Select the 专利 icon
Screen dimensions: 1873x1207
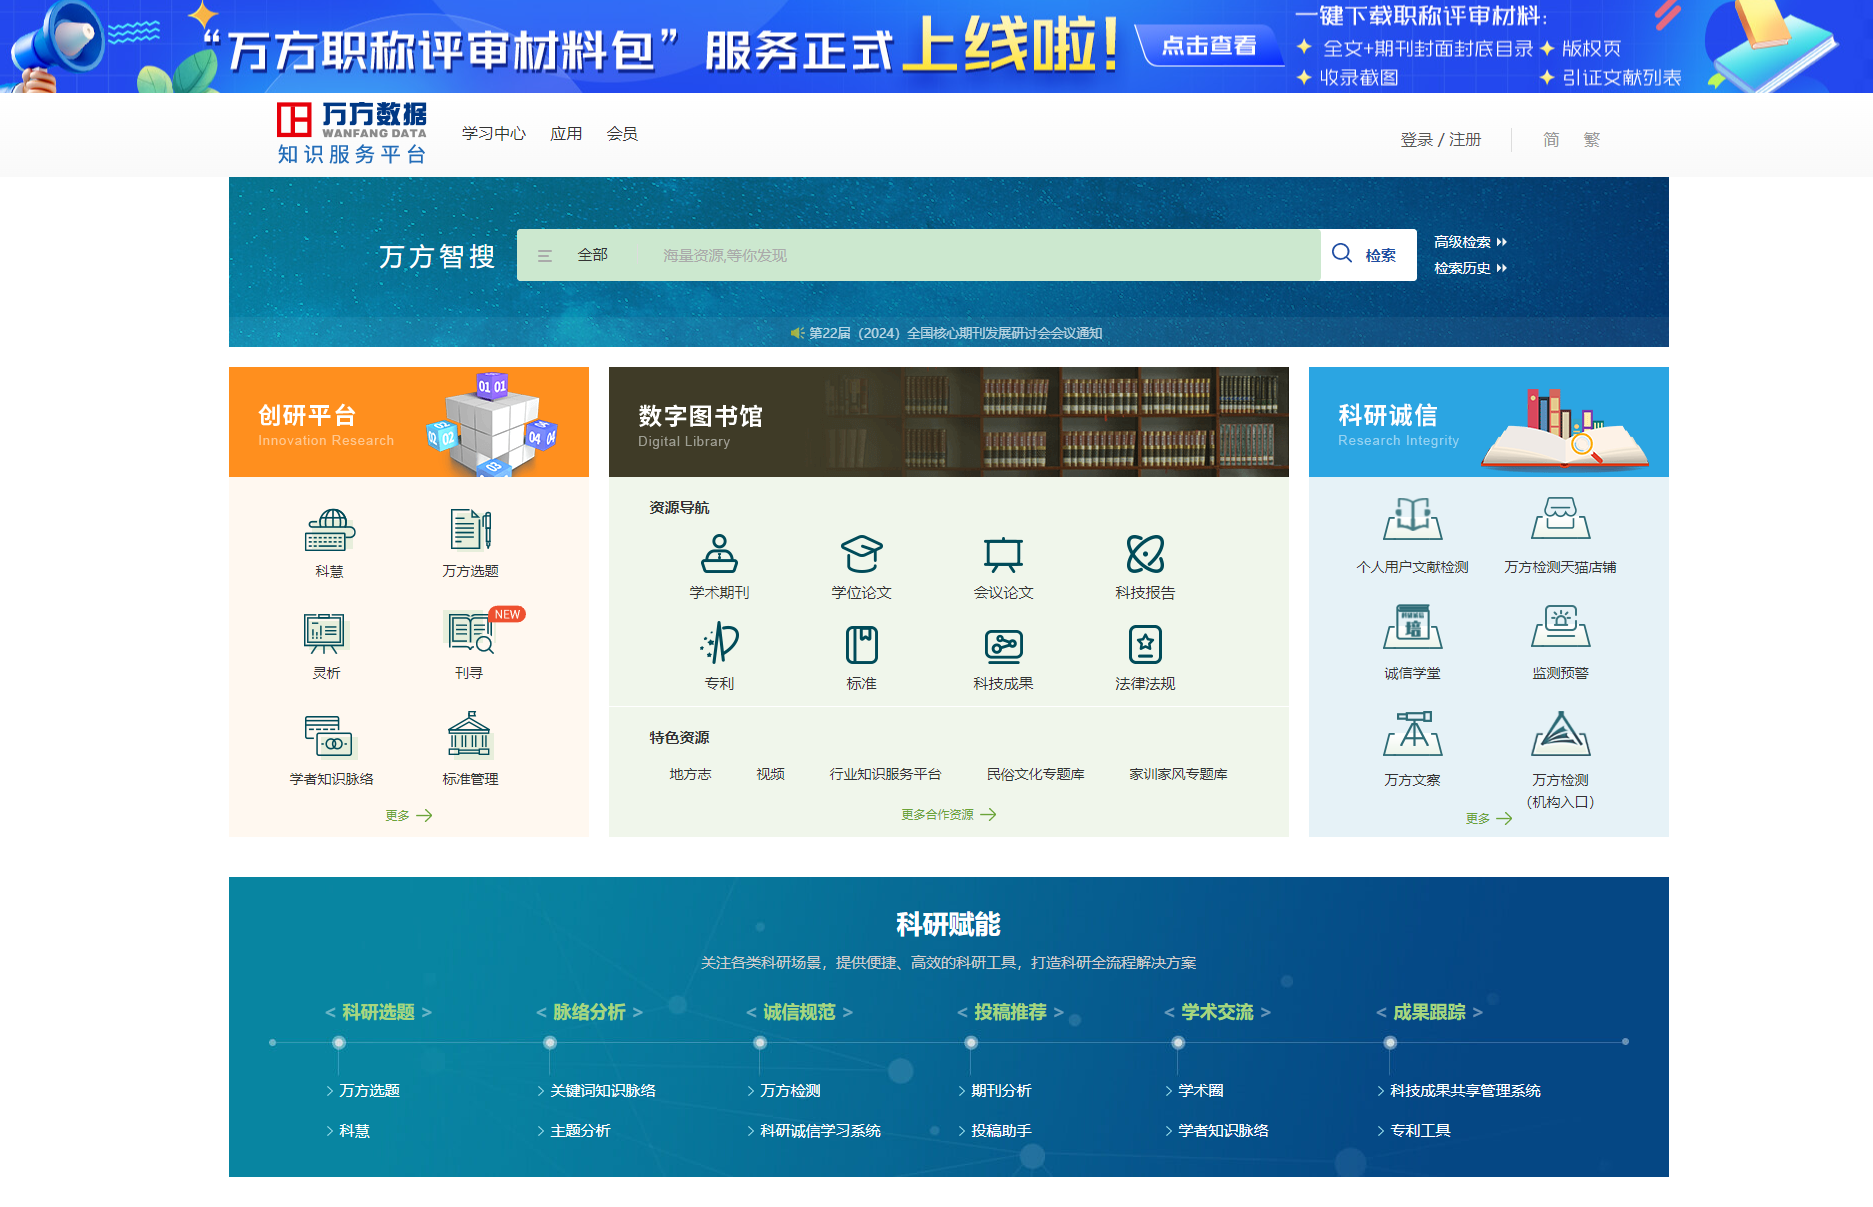[719, 644]
